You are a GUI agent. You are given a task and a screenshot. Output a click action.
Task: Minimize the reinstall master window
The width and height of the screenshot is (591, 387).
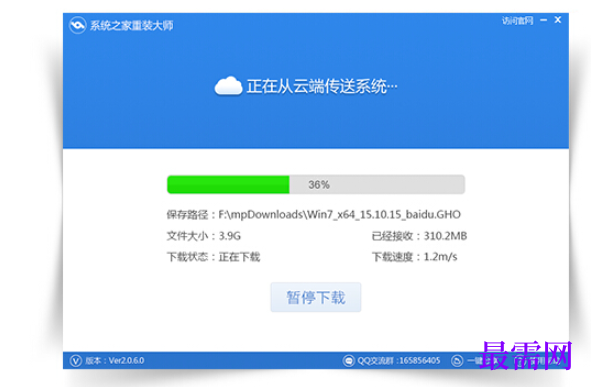click(543, 20)
